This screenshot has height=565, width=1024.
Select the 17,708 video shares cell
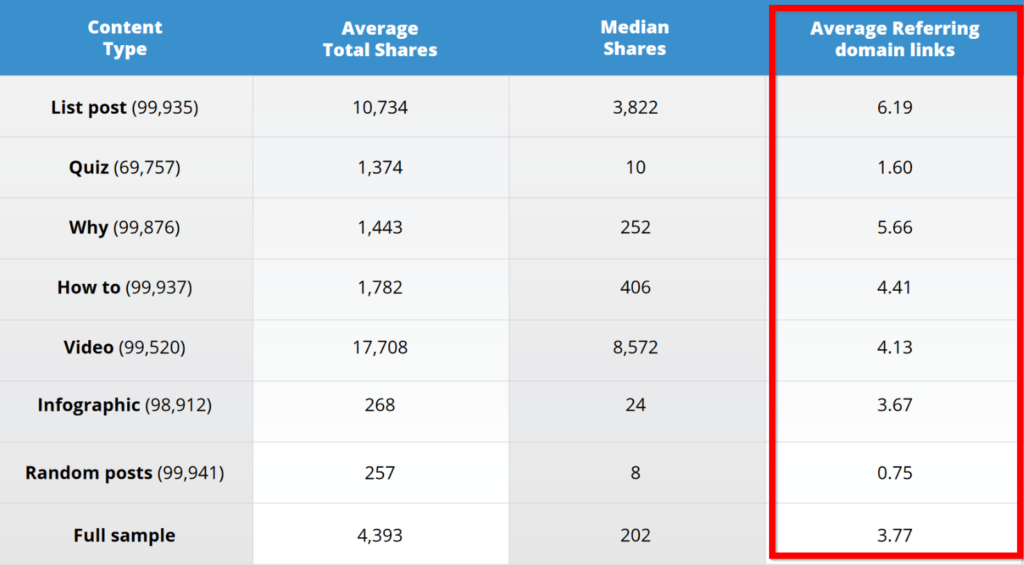tap(380, 347)
